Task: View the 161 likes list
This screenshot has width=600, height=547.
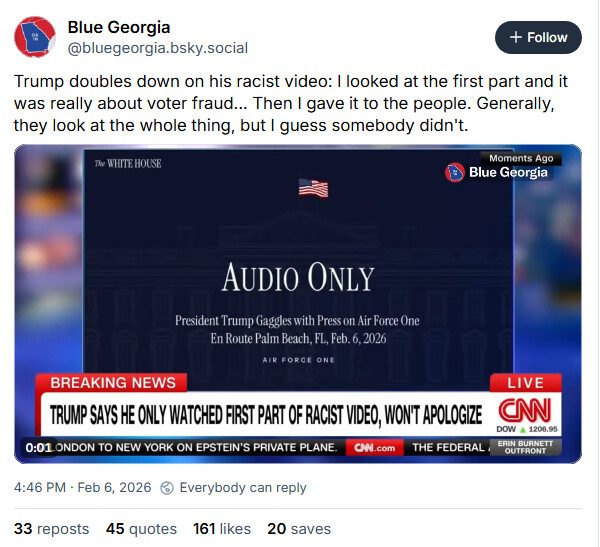Action: (222, 529)
